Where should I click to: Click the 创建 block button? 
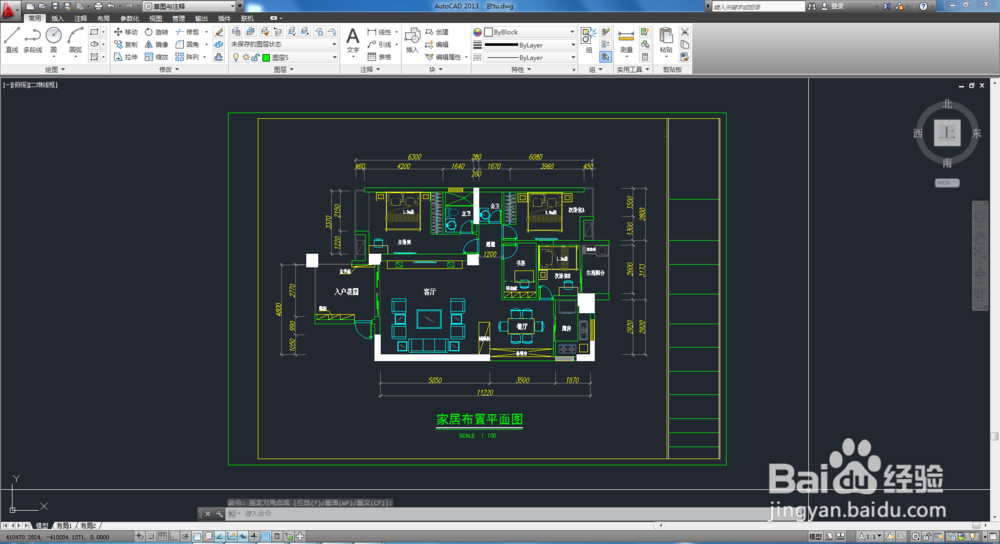[438, 32]
